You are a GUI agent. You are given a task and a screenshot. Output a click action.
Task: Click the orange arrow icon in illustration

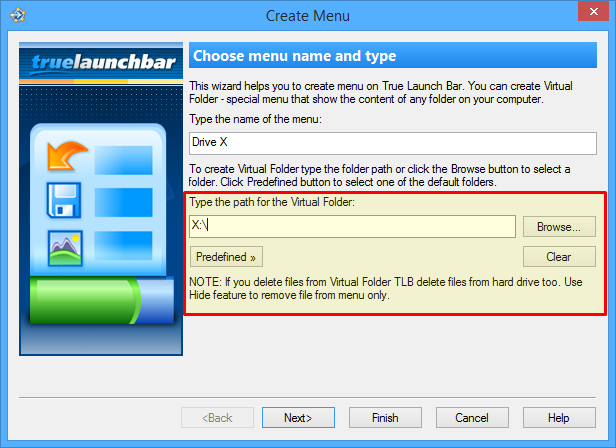coord(68,156)
